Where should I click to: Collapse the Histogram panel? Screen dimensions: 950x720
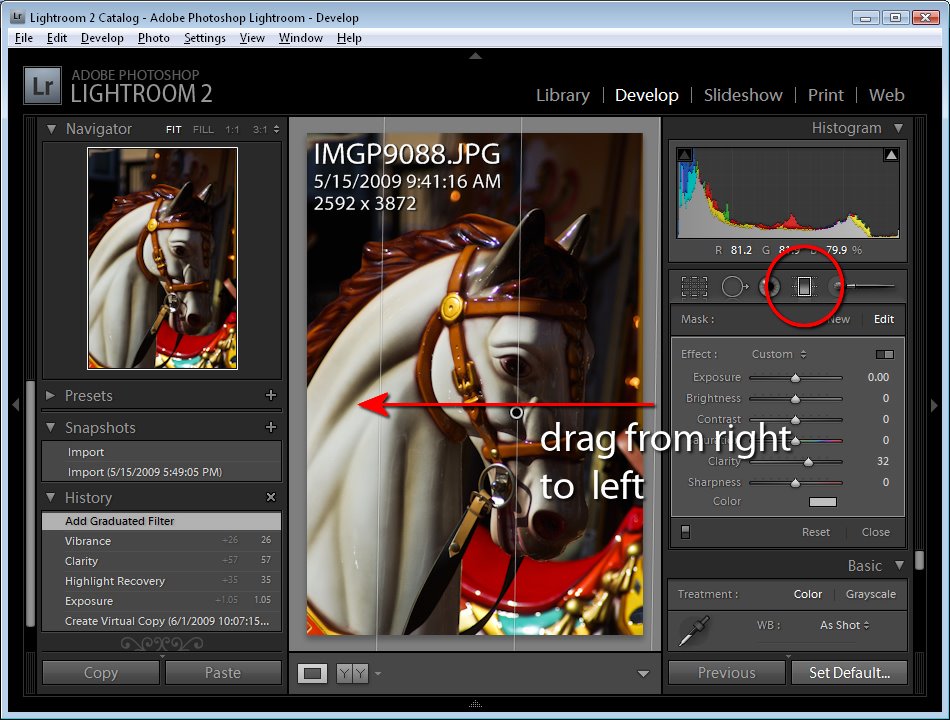(899, 128)
